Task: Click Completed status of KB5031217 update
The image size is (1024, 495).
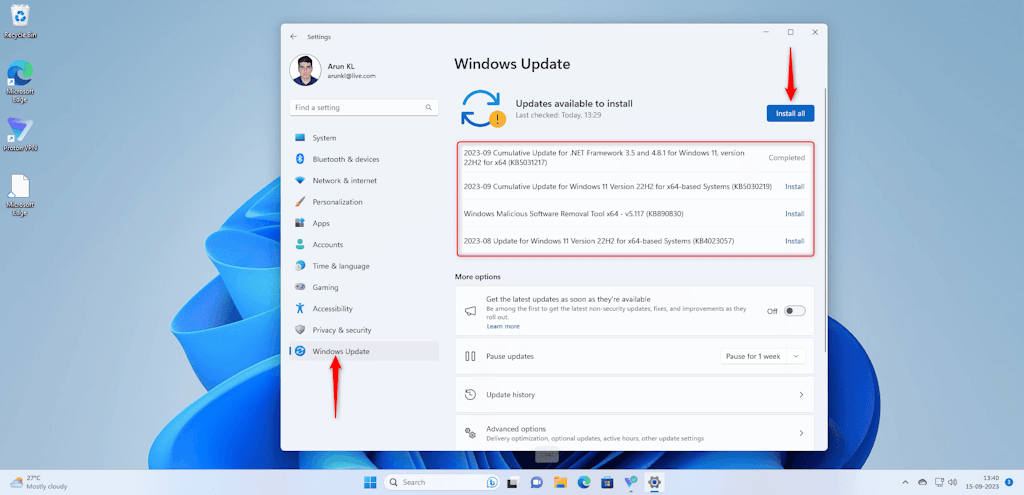Action: tap(786, 158)
